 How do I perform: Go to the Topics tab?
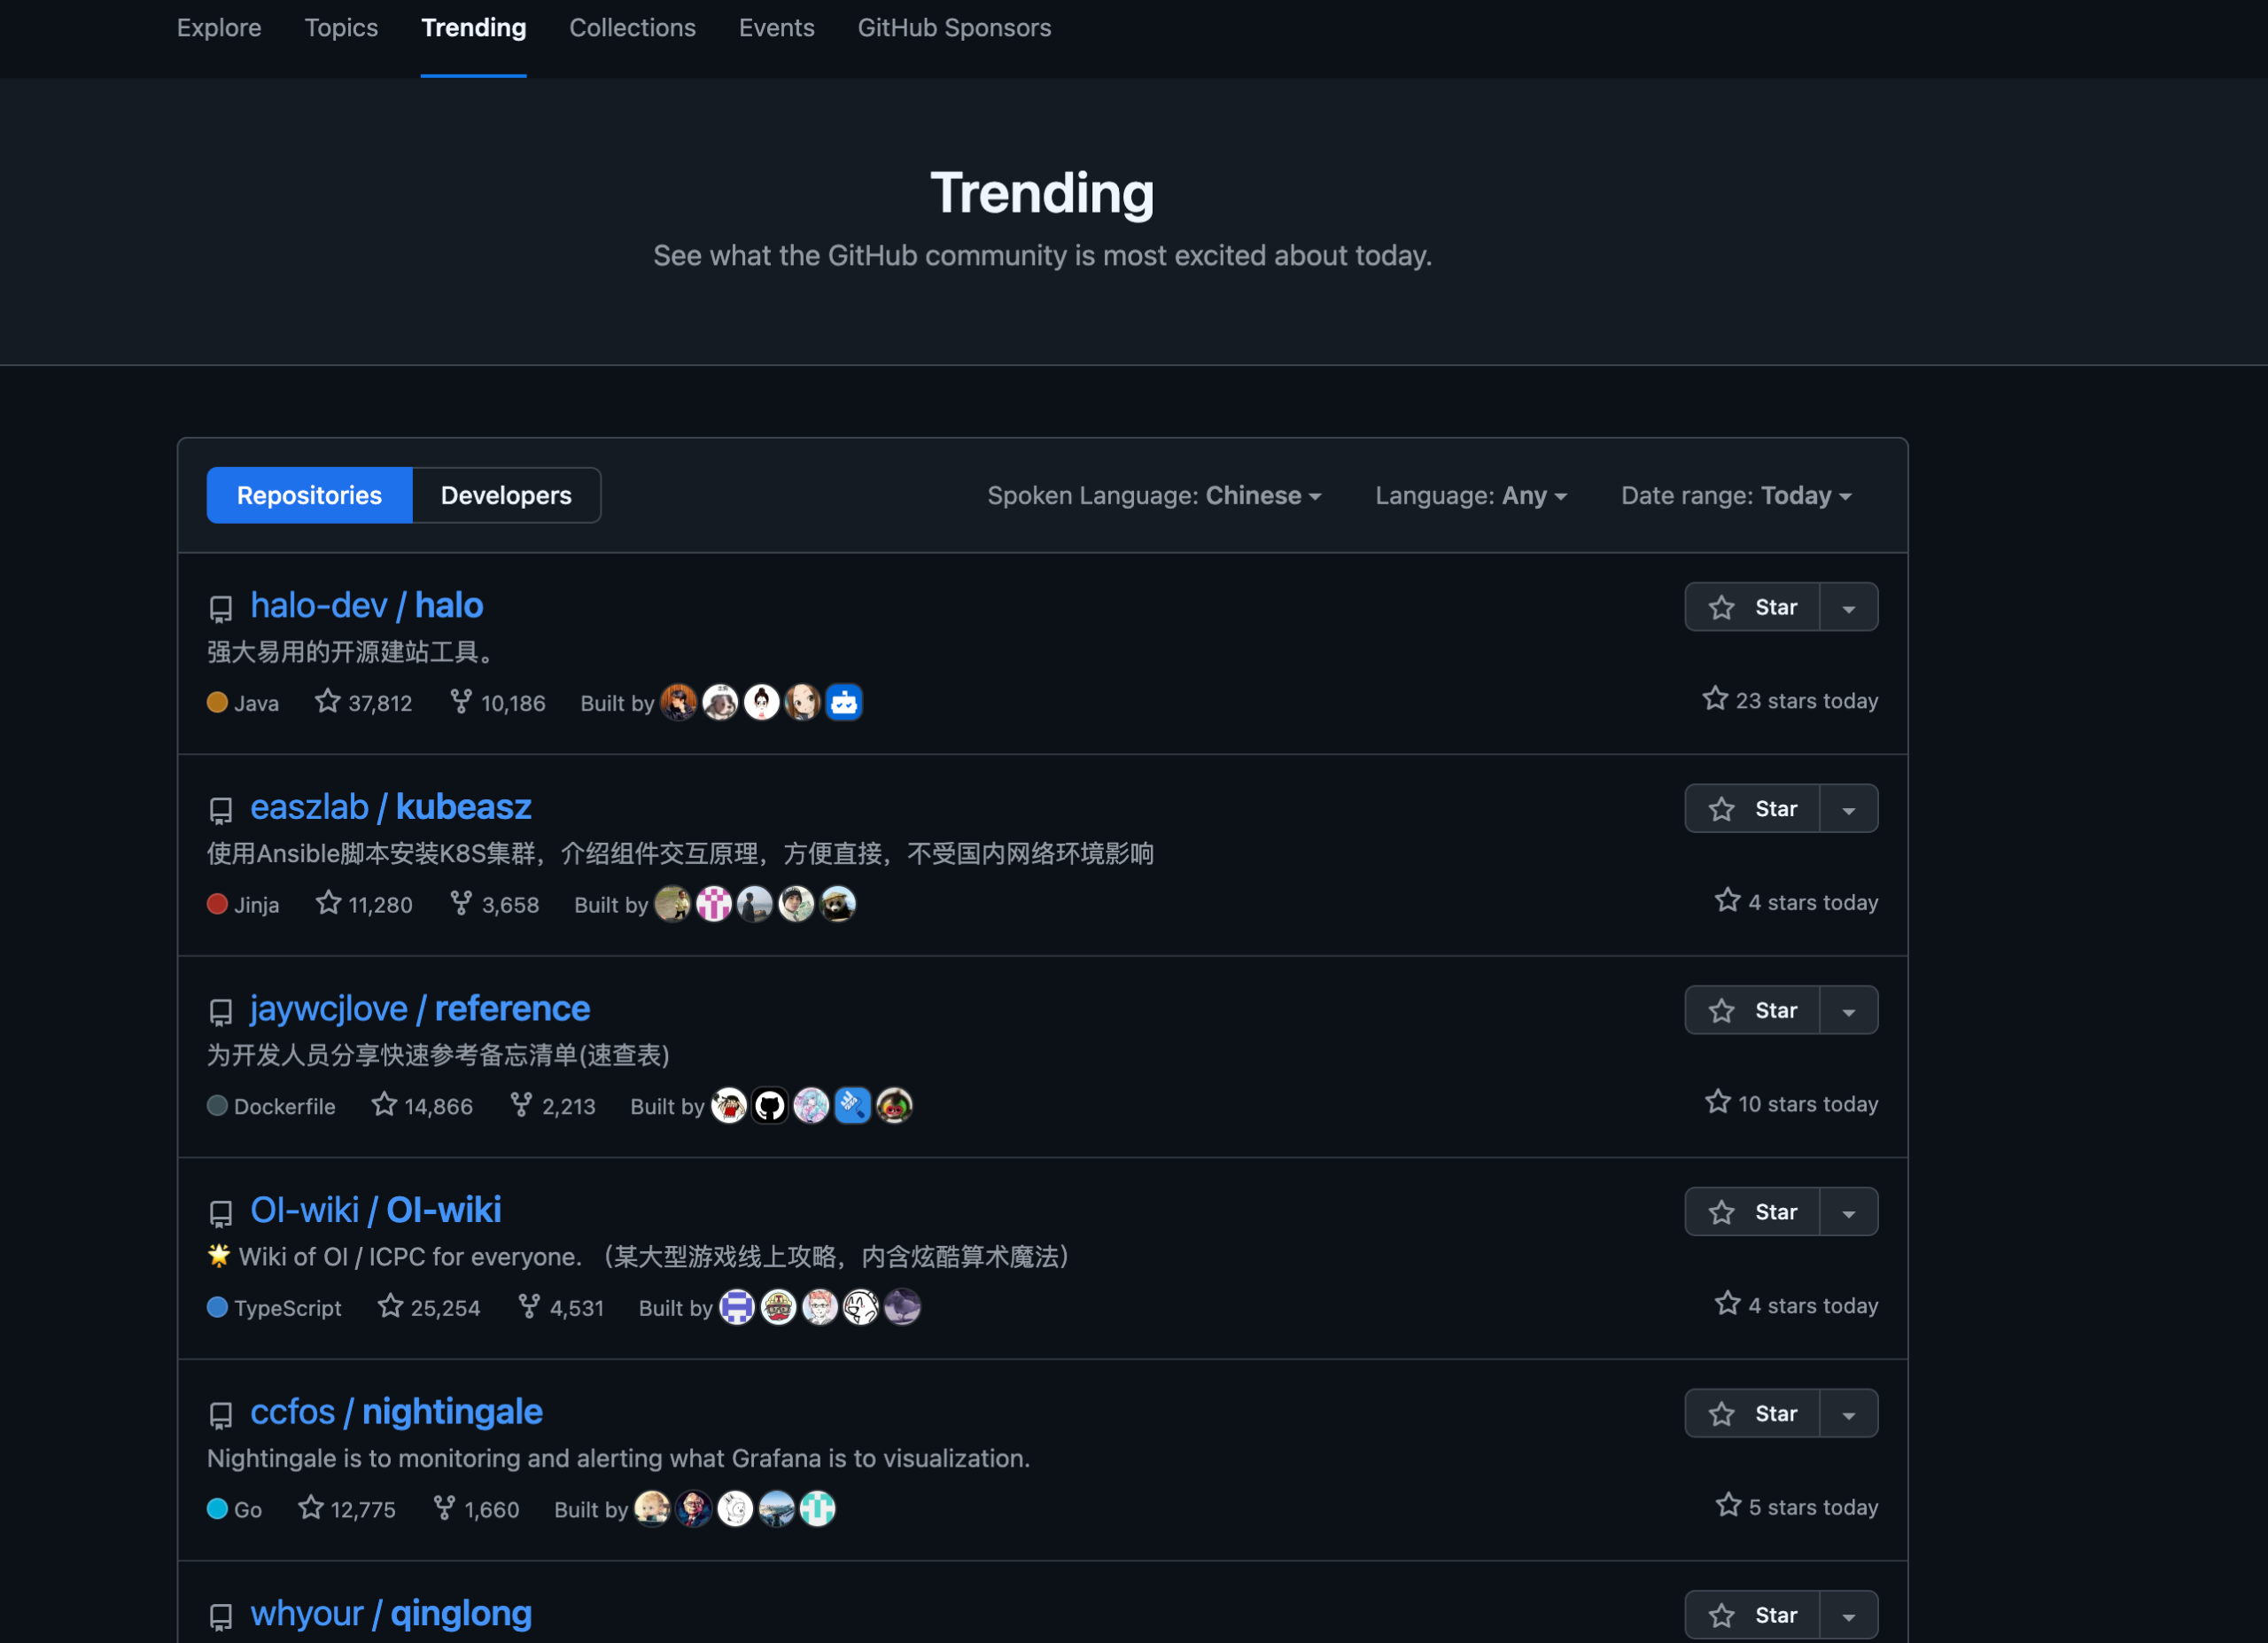point(341,28)
